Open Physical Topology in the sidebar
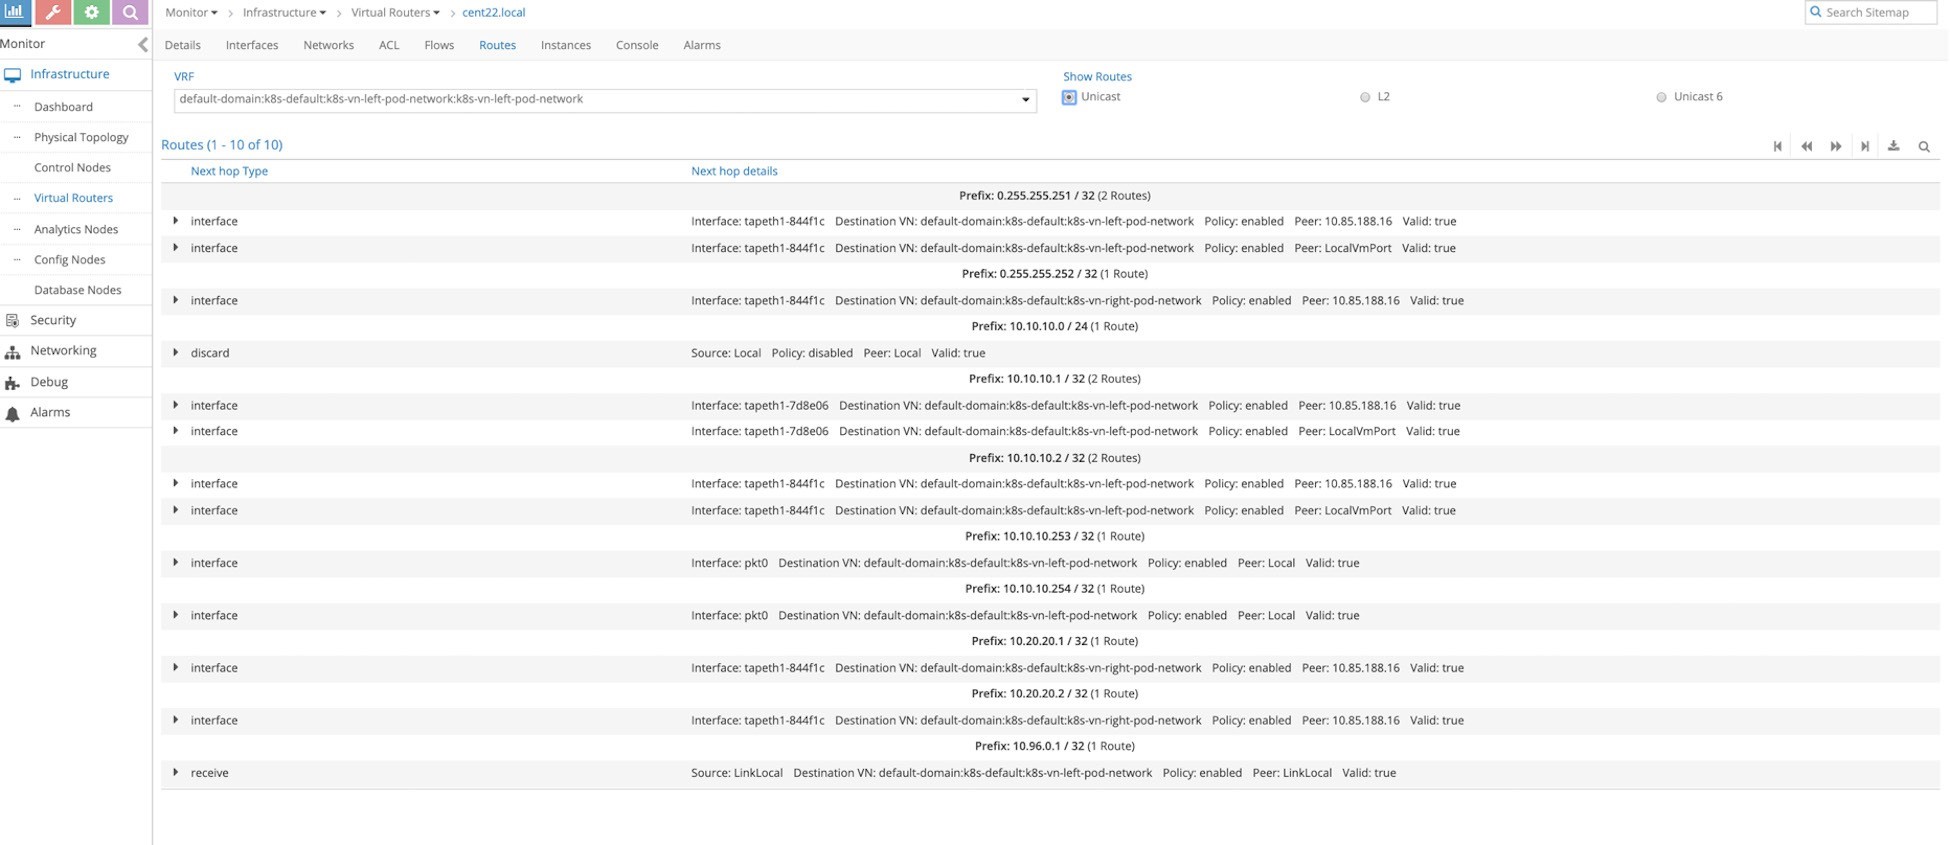Image resolution: width=1950 pixels, height=845 pixels. (81, 137)
